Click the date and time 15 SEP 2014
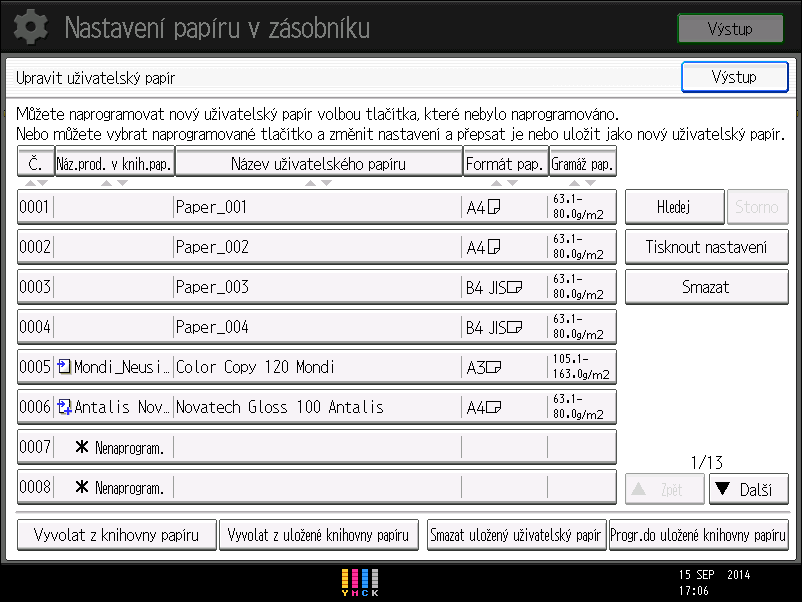Image resolution: width=802 pixels, height=602 pixels. [x=714, y=583]
